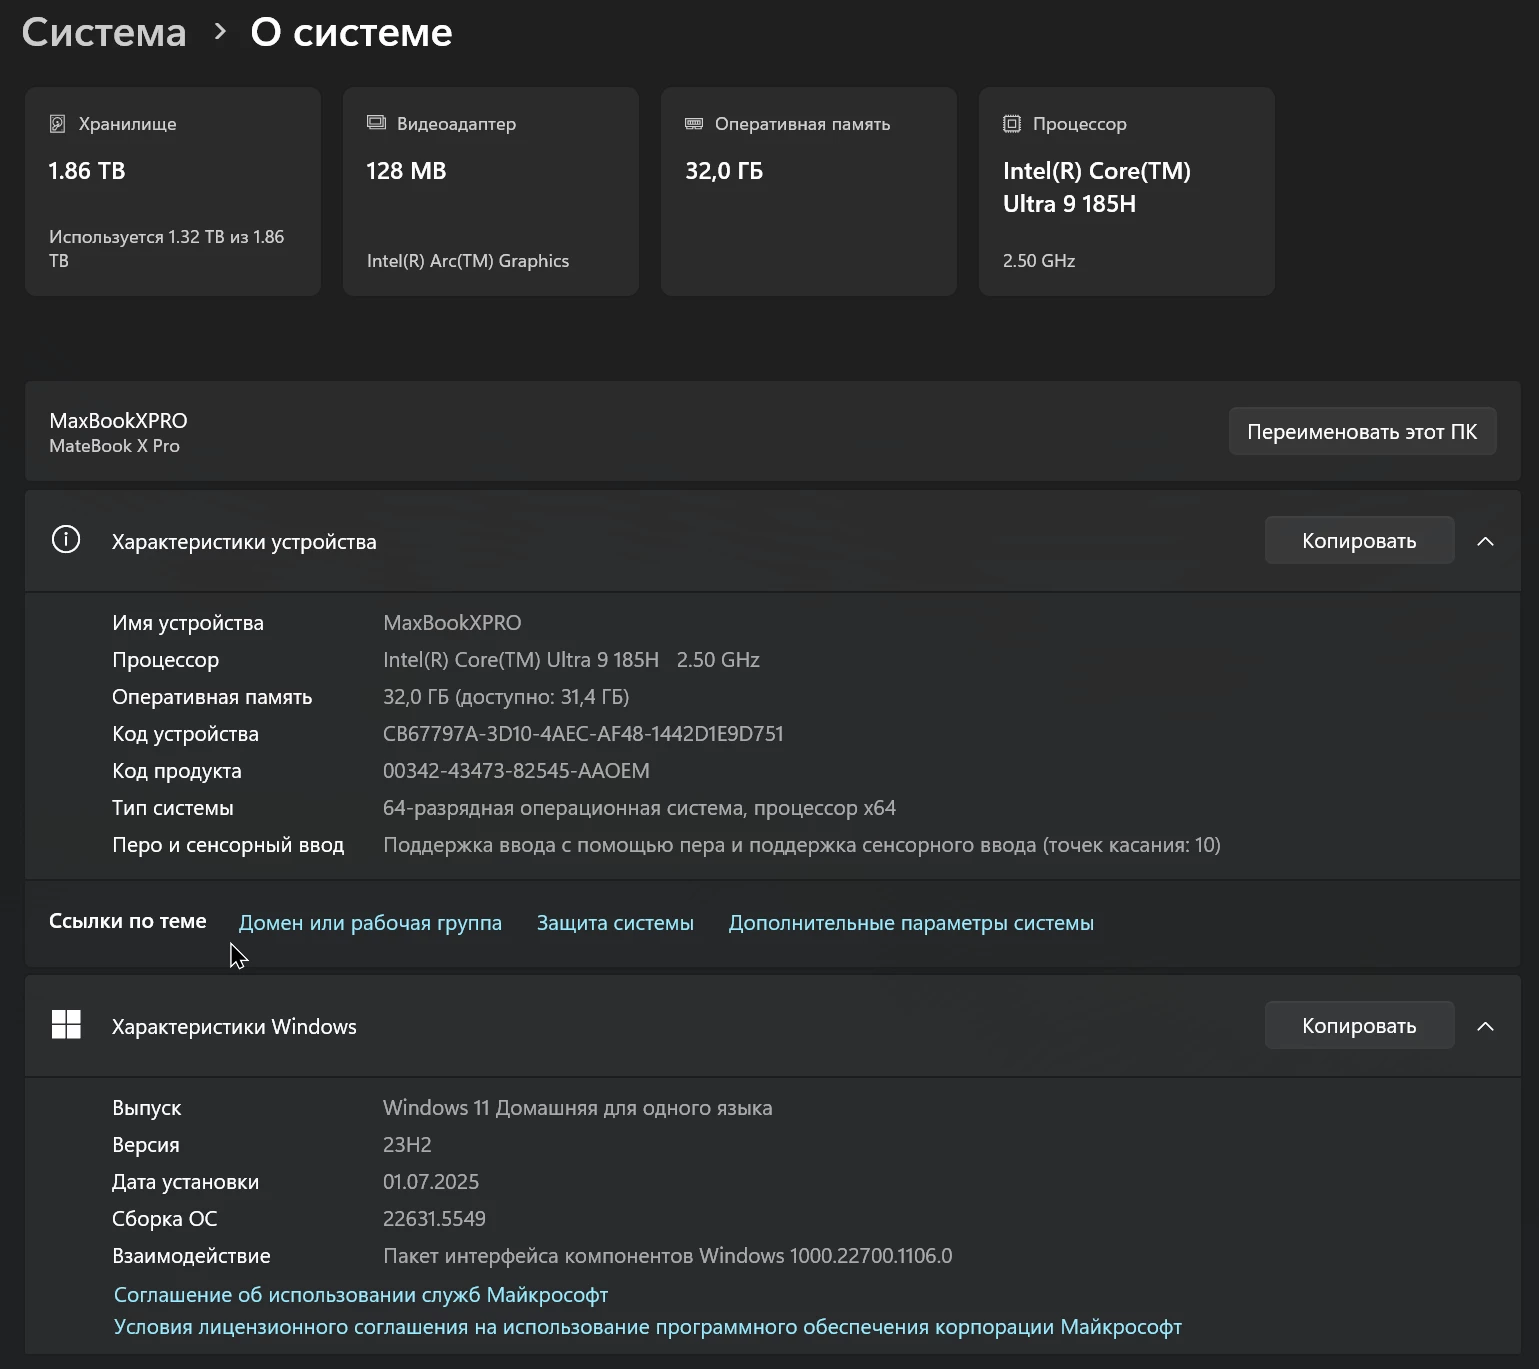Open Защита системы link
Viewport: 1539px width, 1369px height.
coord(615,923)
